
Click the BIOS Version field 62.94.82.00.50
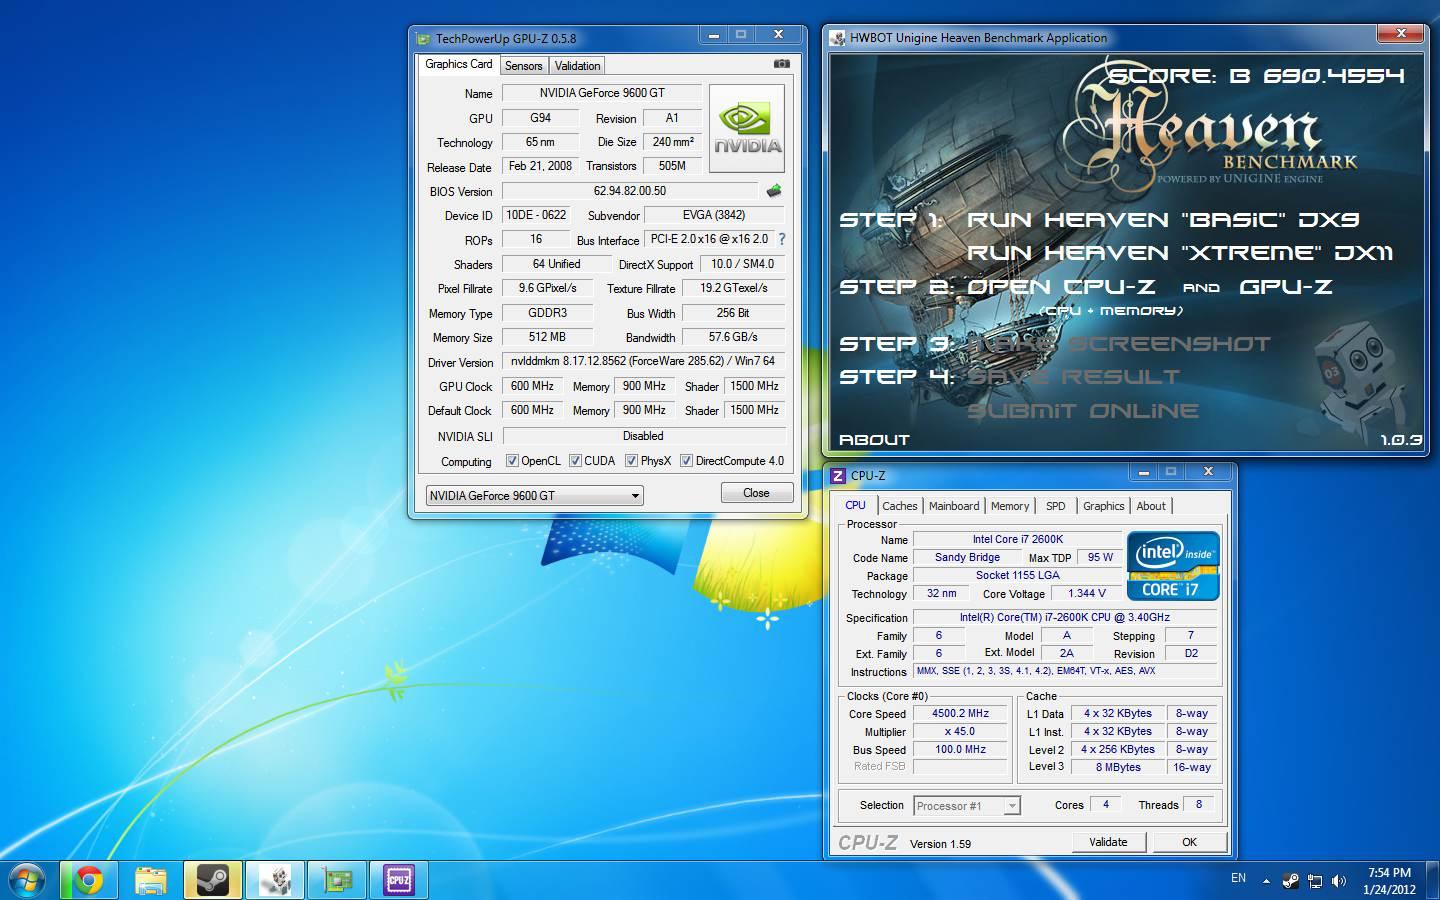click(x=630, y=191)
